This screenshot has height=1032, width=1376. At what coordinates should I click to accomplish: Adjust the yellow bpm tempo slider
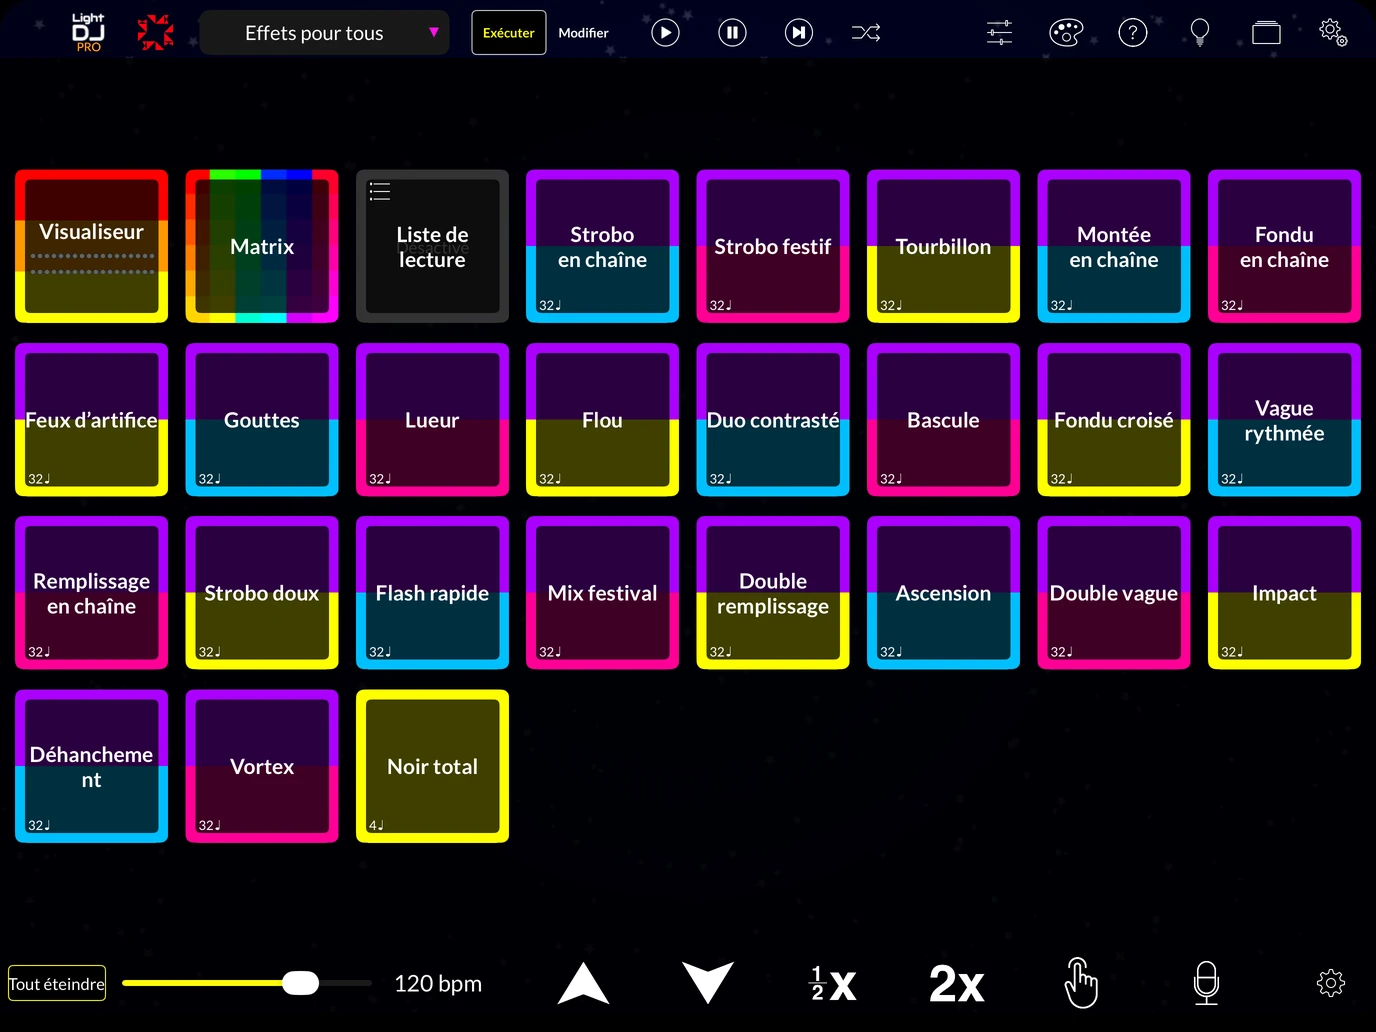[x=246, y=983]
